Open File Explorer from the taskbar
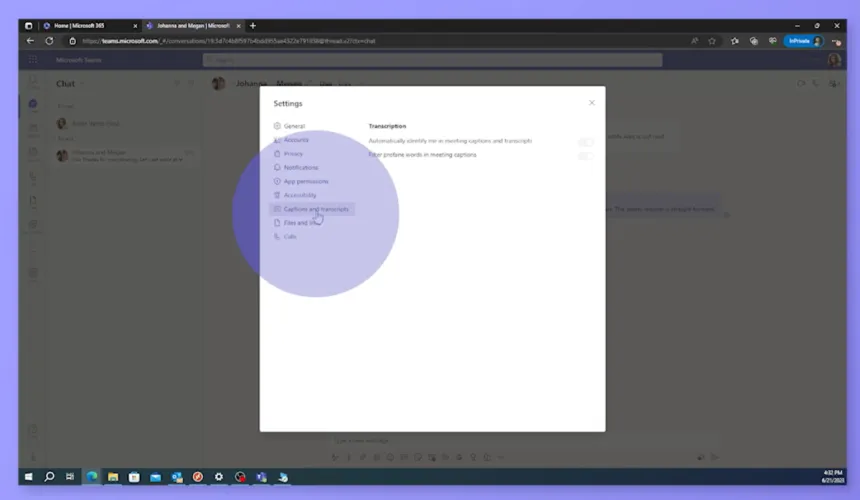The width and height of the screenshot is (860, 500). (x=113, y=477)
